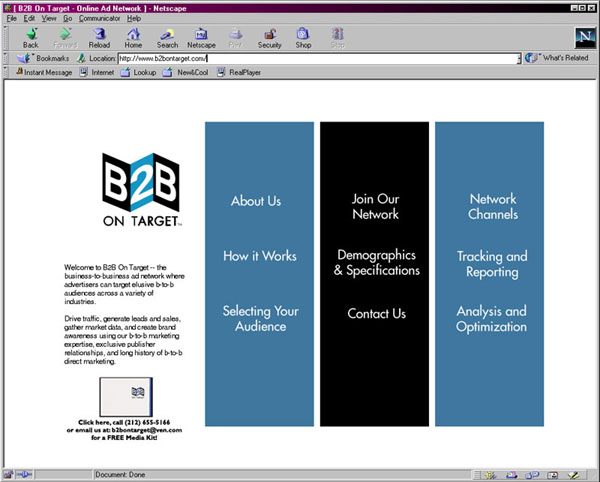Open What's Related panel
The width and height of the screenshot is (600, 482).
[557, 58]
